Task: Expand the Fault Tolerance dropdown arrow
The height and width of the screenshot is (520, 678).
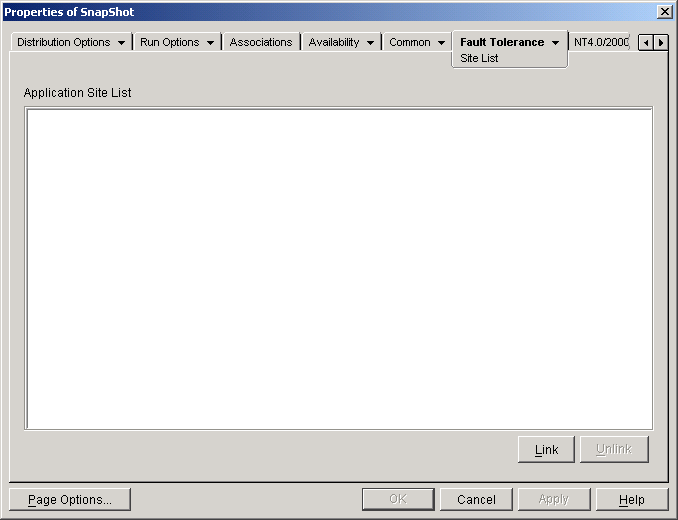Action: (556, 43)
